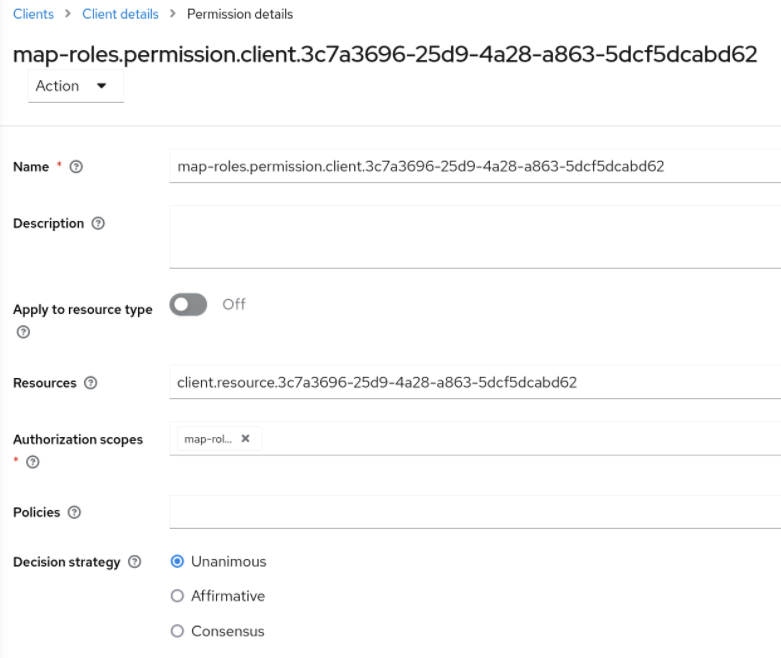Go to Clients breadcrumb link
The width and height of the screenshot is (781, 658).
tap(33, 13)
